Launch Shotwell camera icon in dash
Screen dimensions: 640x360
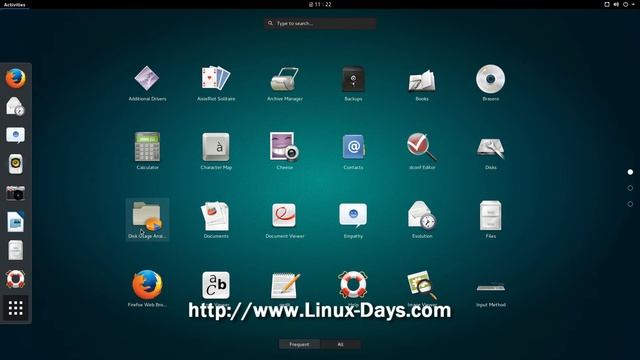point(16,193)
